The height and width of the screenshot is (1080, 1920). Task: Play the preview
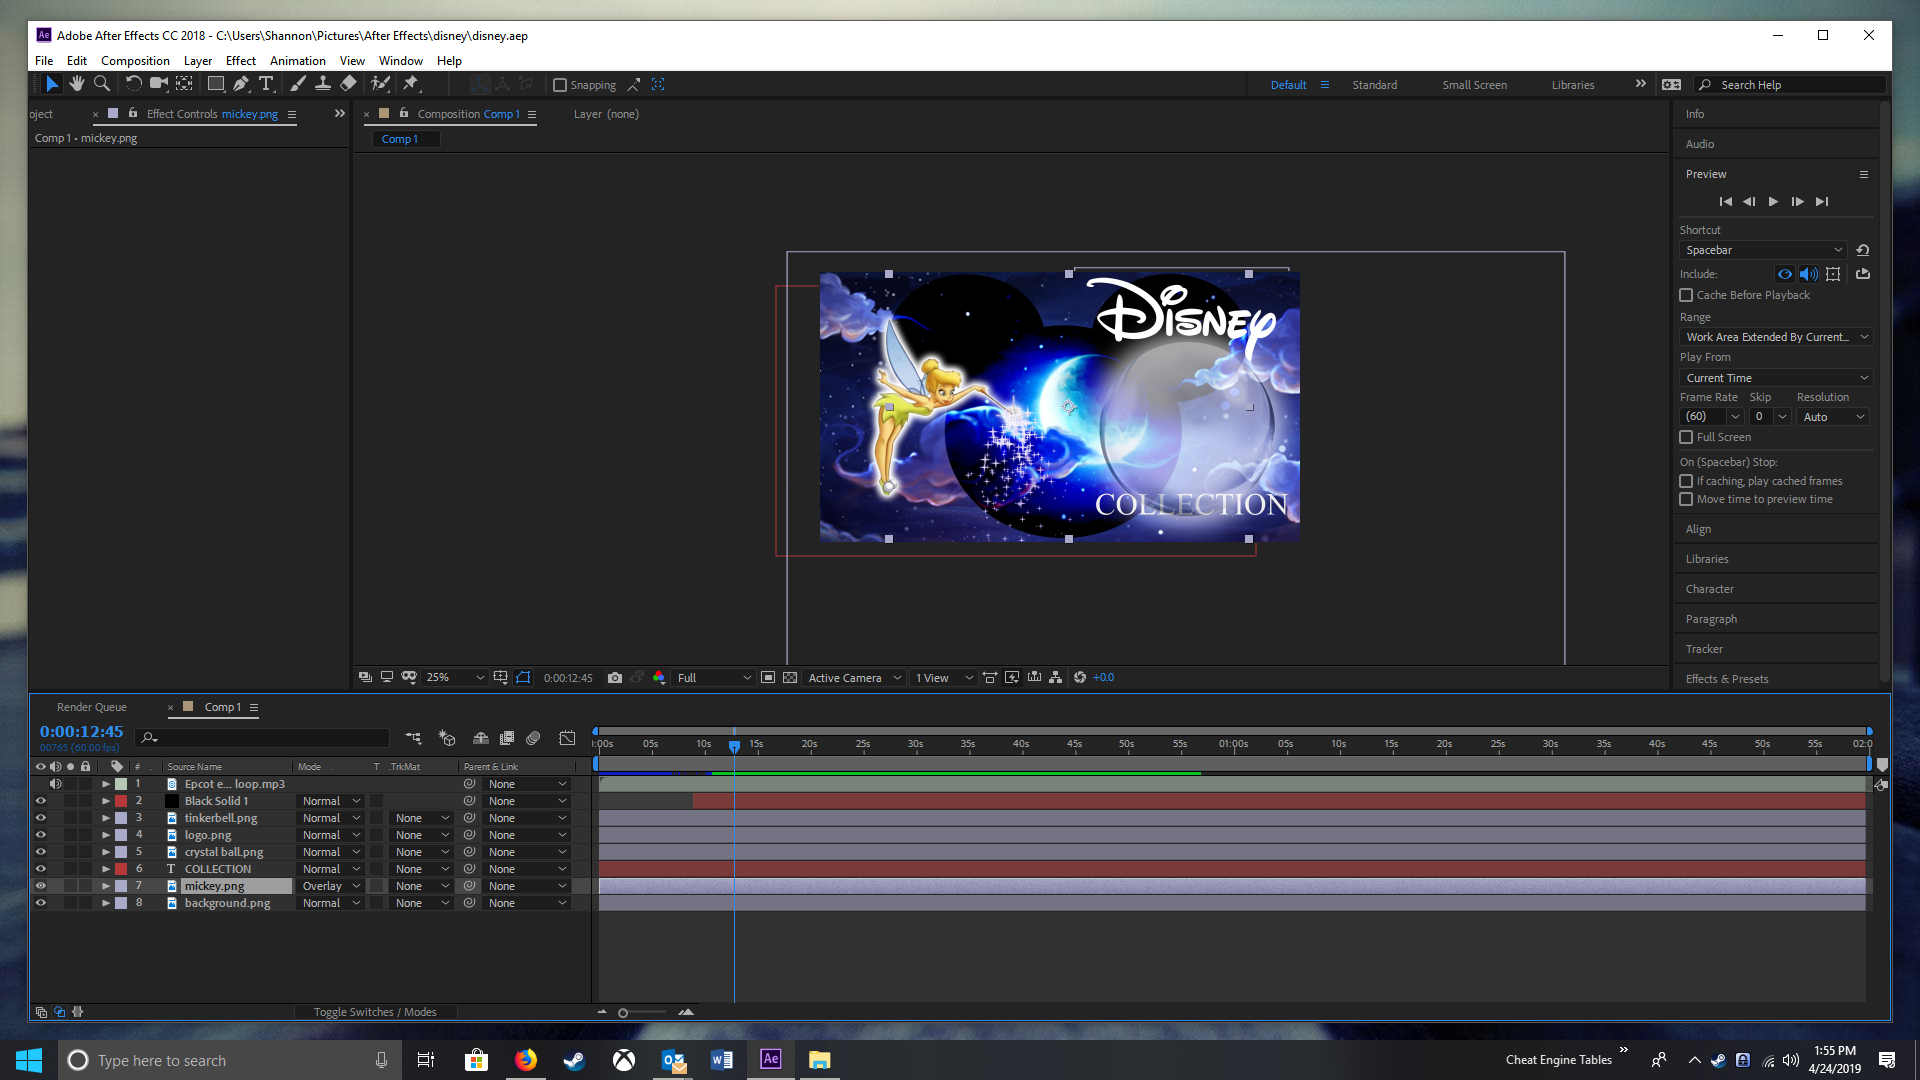(1773, 202)
